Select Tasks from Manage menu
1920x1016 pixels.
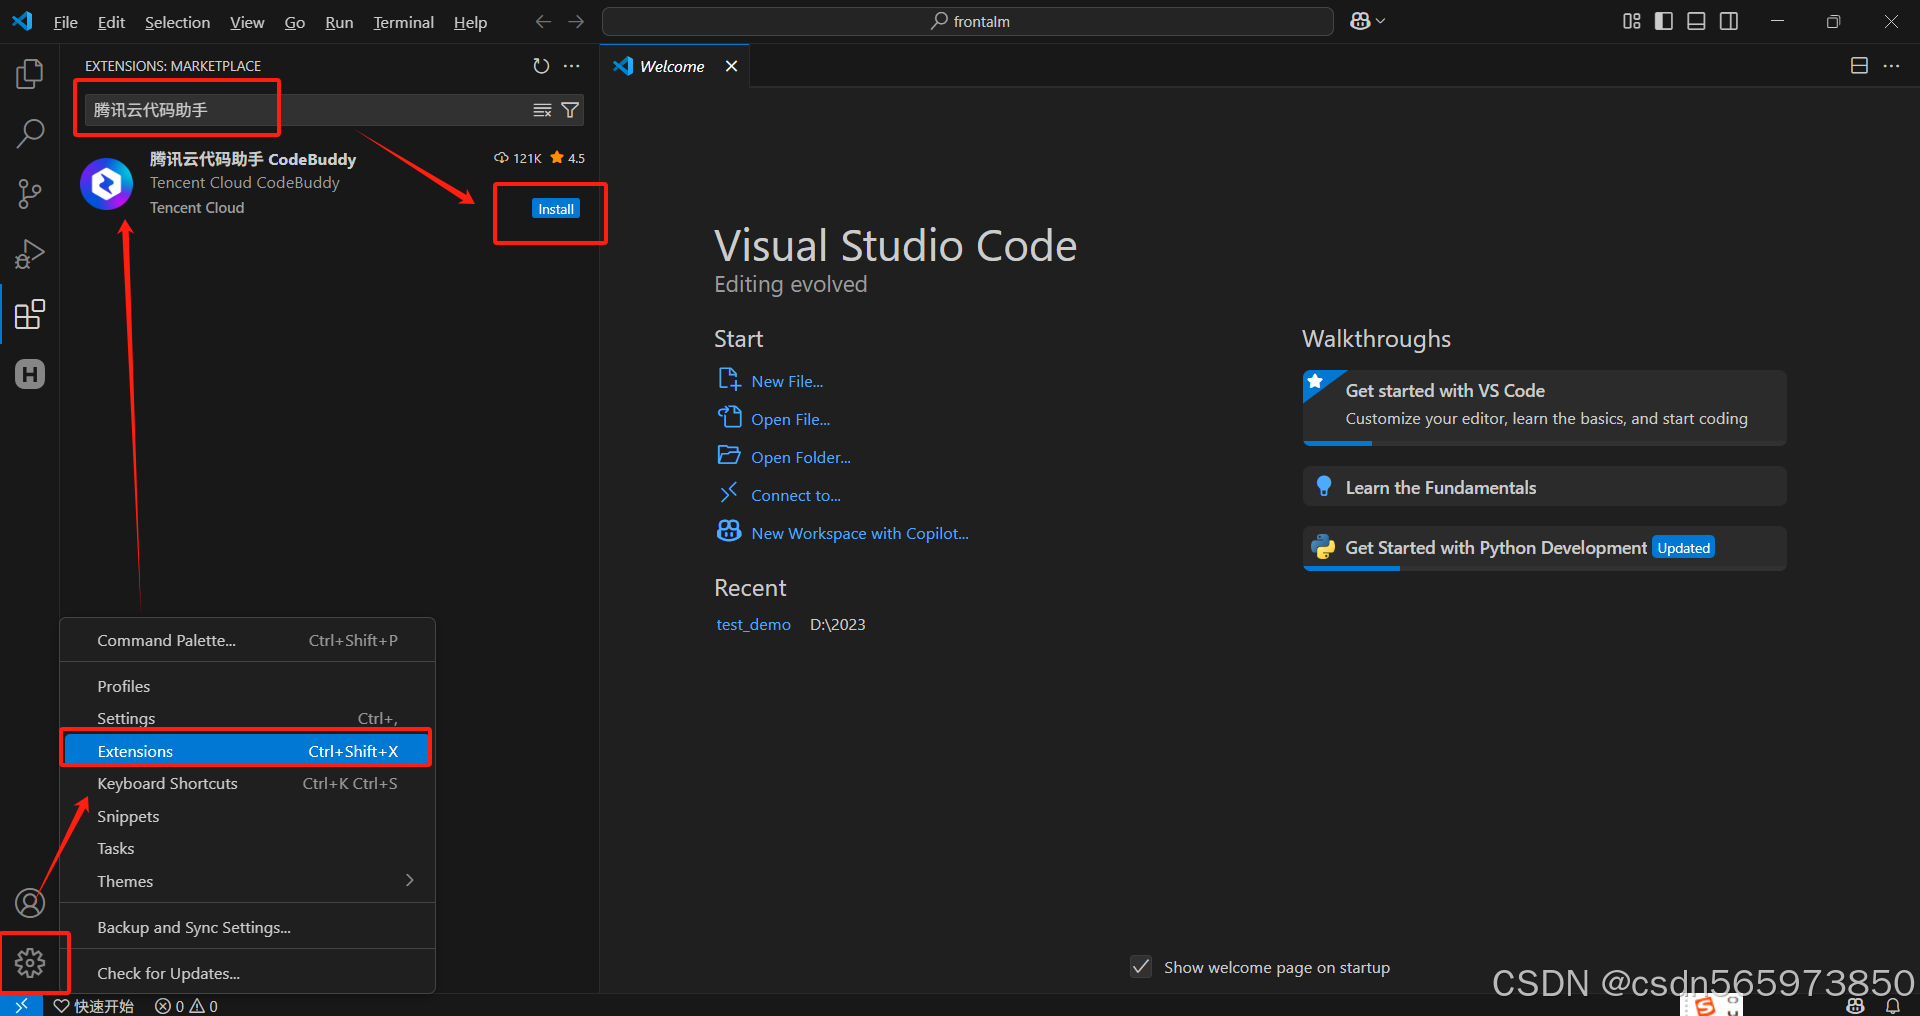point(247,848)
